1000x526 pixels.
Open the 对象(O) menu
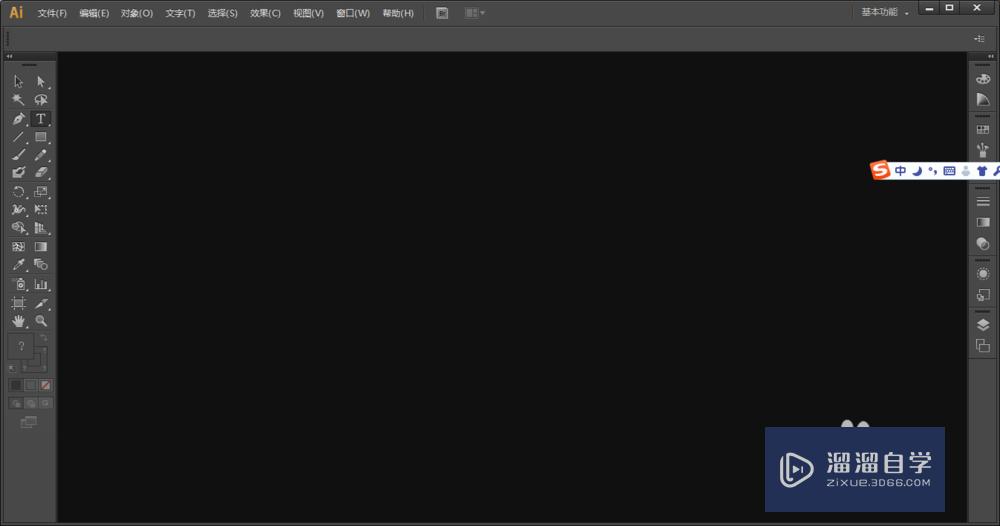[x=137, y=13]
